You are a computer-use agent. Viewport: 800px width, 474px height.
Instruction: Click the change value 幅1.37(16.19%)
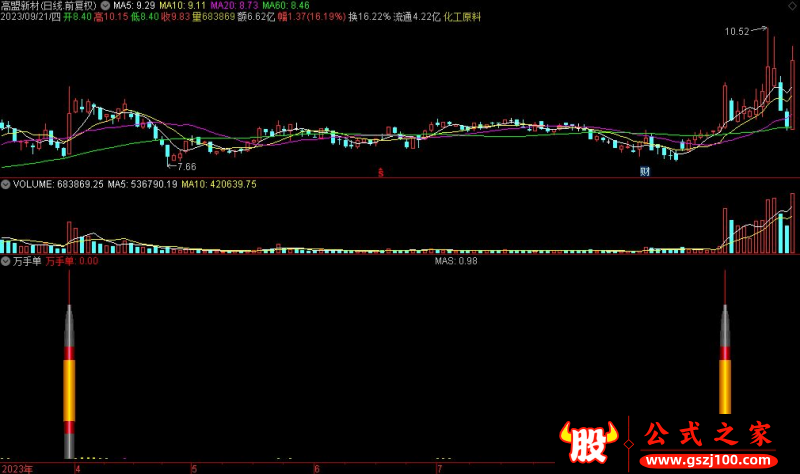coord(312,17)
